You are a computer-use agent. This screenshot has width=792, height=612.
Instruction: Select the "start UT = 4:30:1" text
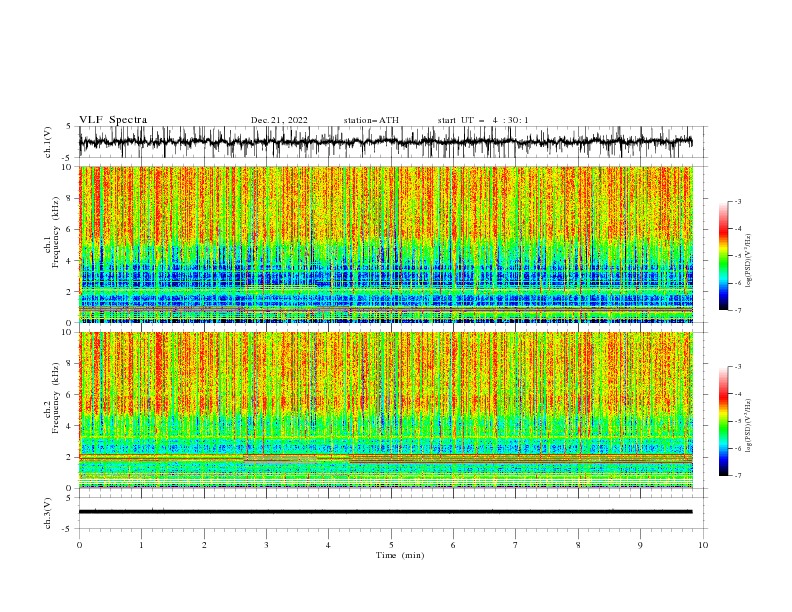483,120
